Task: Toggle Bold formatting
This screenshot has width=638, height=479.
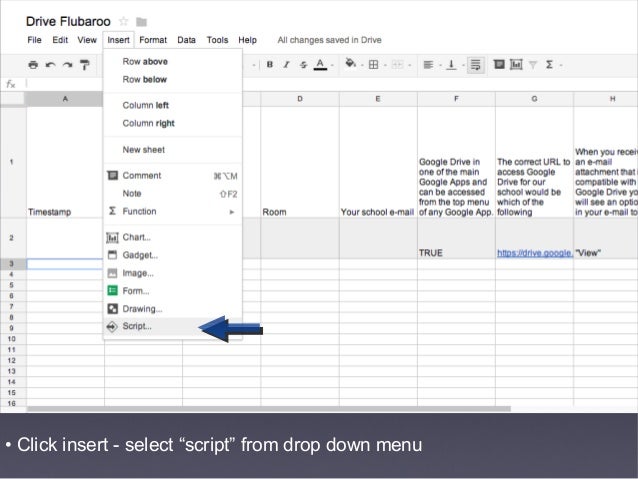Action: [x=269, y=65]
